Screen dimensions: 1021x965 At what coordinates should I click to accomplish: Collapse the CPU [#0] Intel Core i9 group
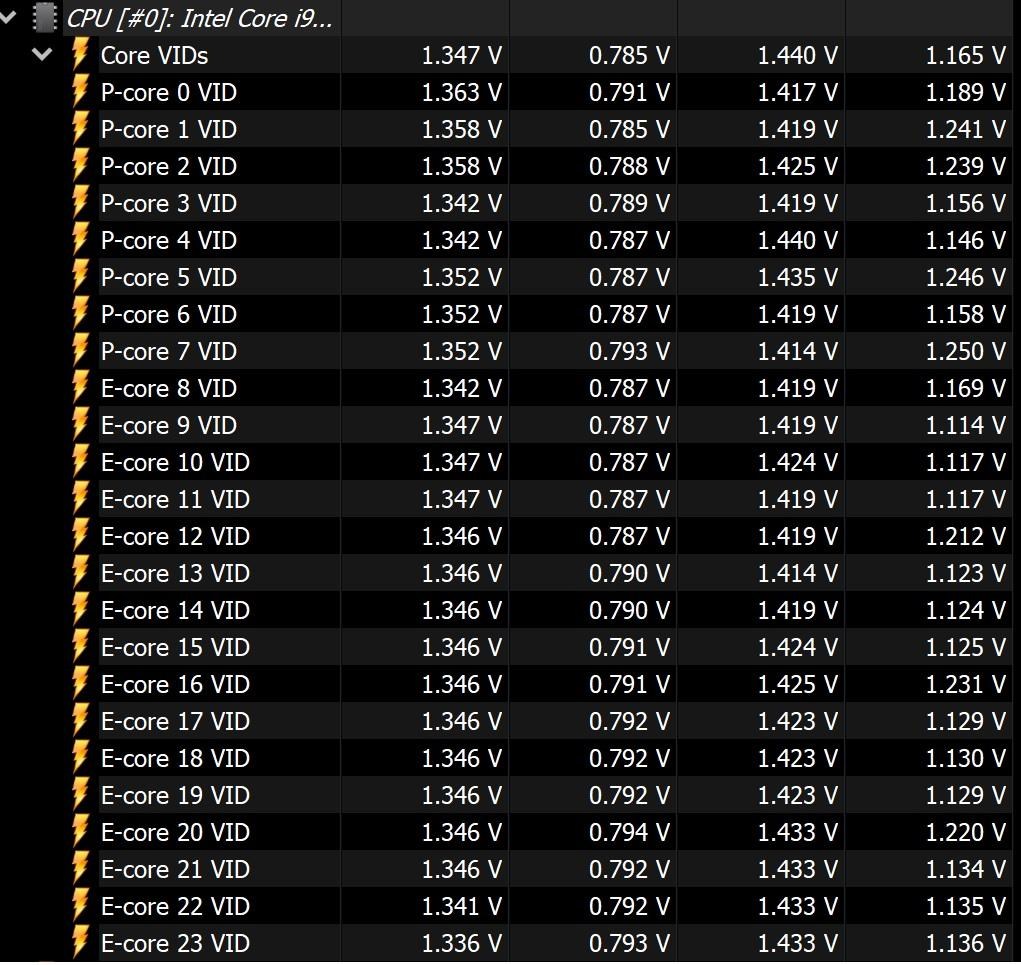8,17
